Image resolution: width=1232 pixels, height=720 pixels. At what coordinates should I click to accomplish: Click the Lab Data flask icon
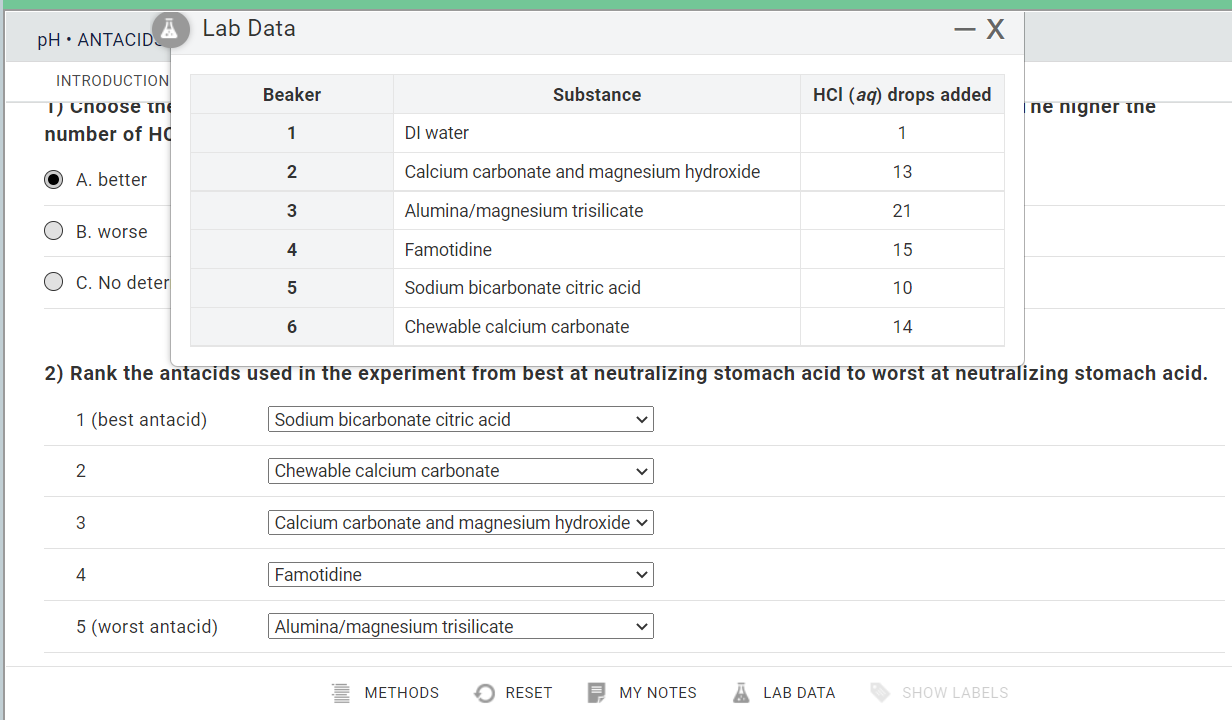(741, 692)
